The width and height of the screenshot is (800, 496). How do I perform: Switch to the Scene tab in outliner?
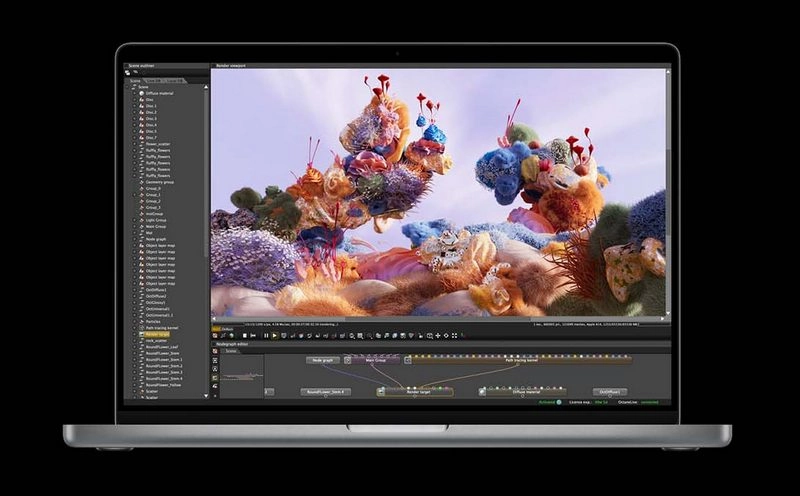134,80
